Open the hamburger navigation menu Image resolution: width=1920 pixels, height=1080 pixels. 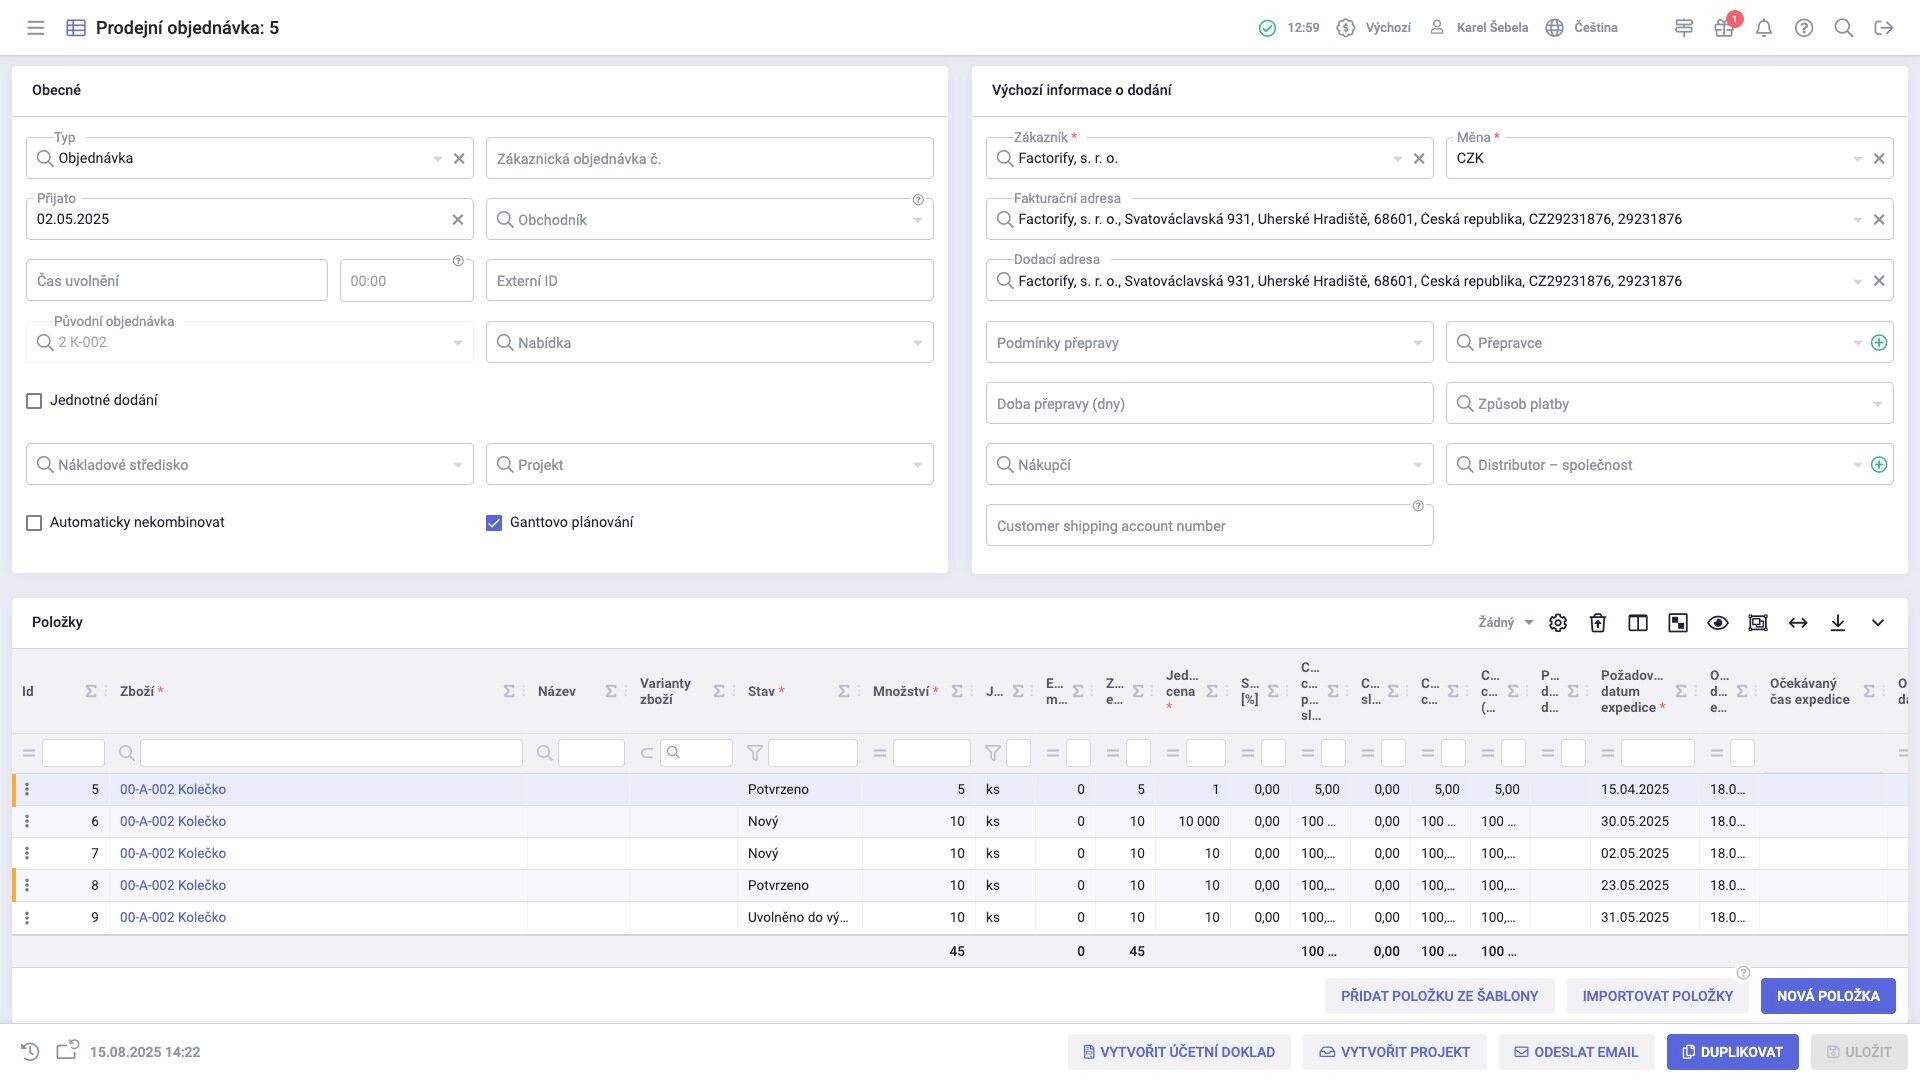[x=36, y=28]
